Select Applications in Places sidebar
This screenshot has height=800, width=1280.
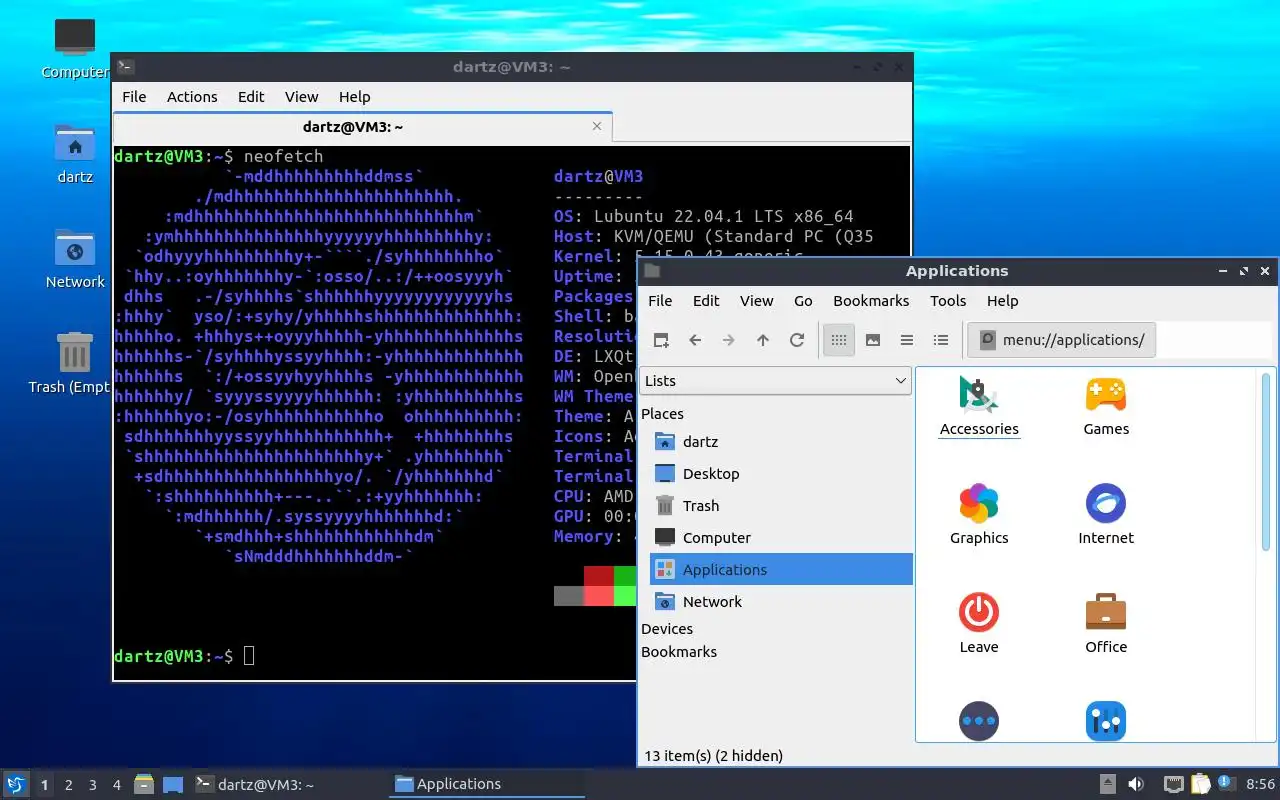tap(781, 569)
